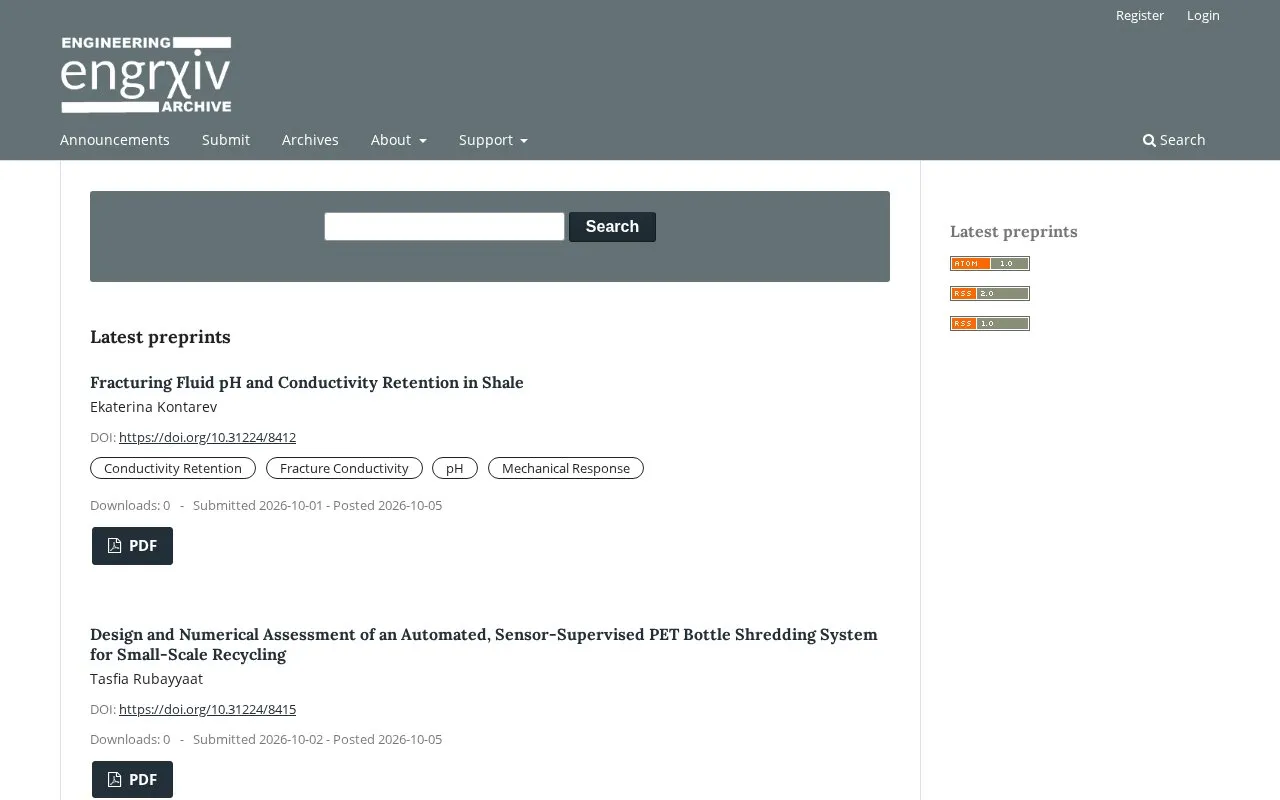The height and width of the screenshot is (800, 1280).
Task: Click the engrXiv Engineering Archive logo
Action: pyautogui.click(x=146, y=75)
